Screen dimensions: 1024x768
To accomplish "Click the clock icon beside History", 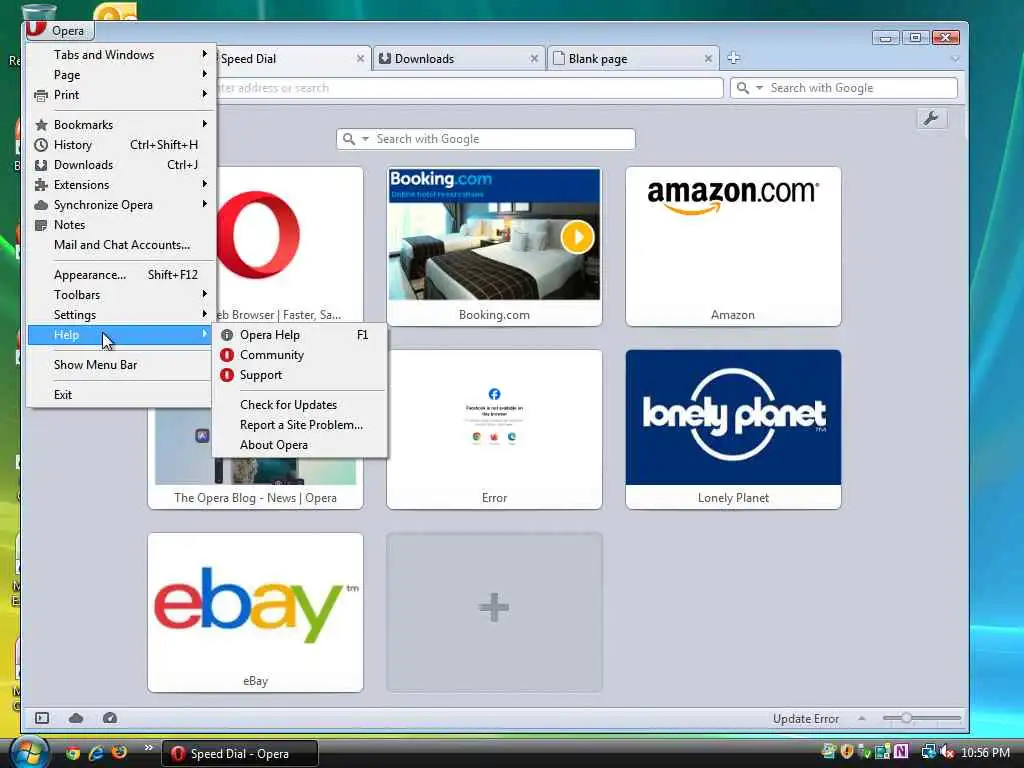I will pos(41,145).
